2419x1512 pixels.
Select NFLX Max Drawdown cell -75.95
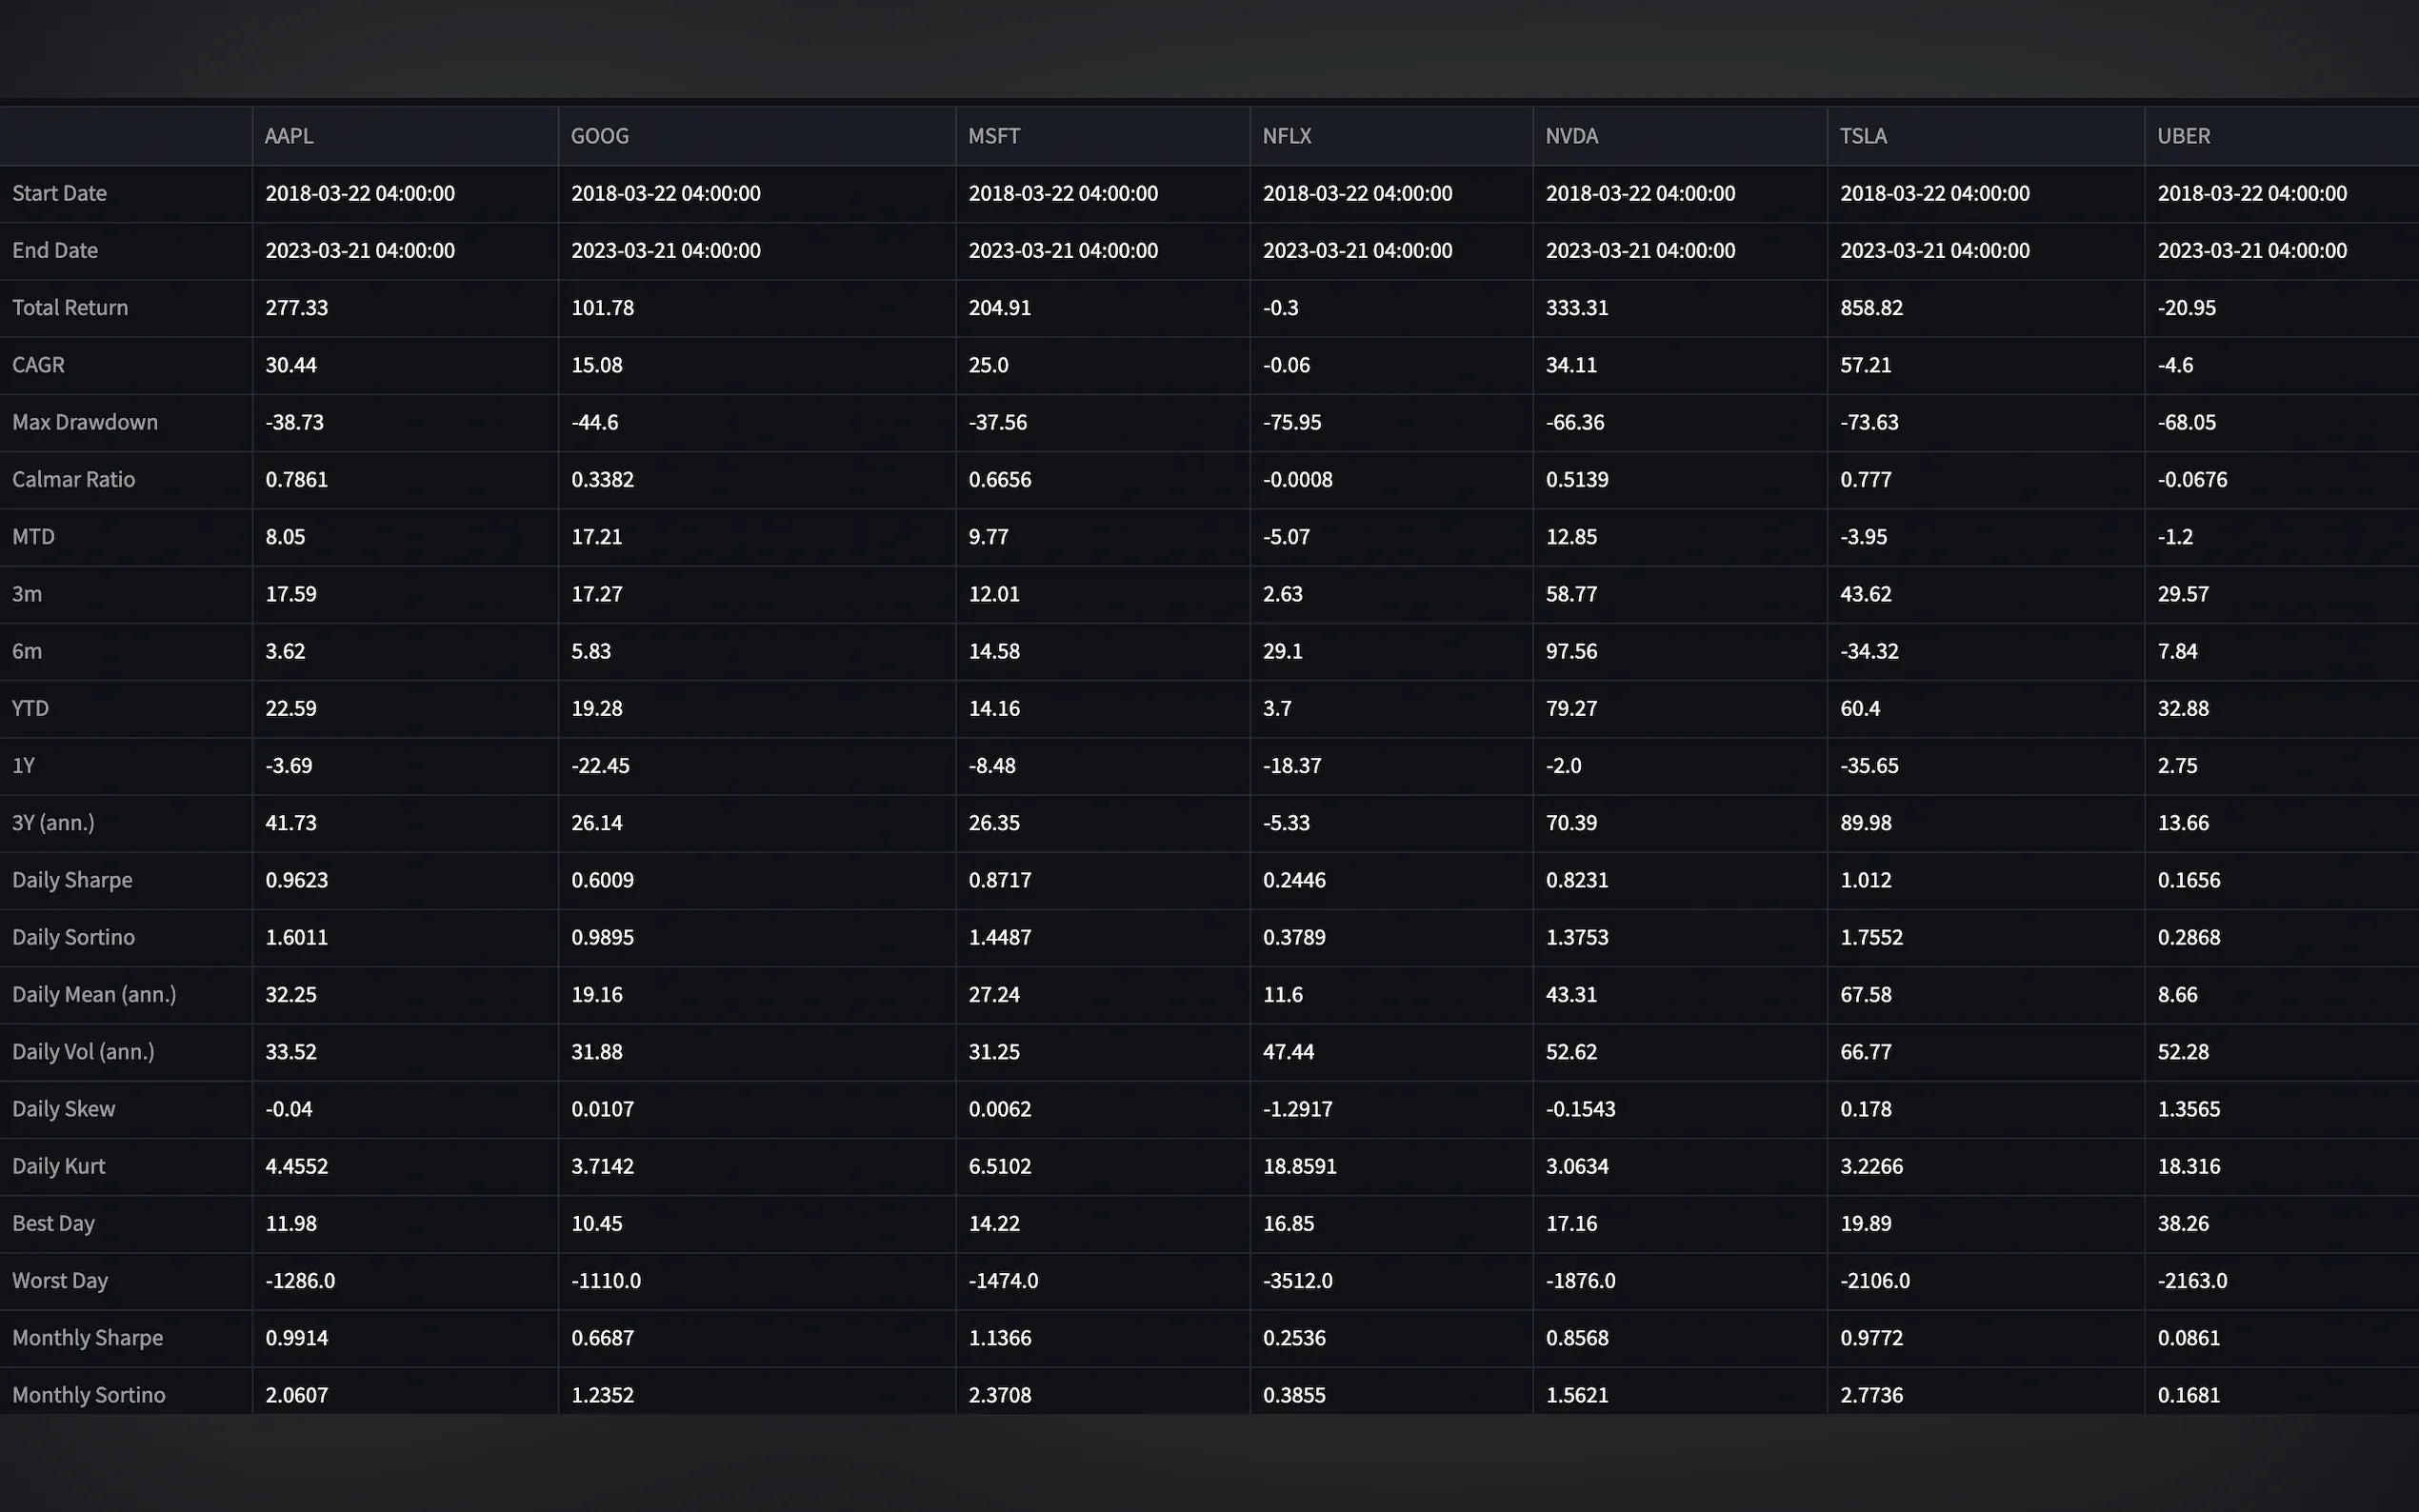tap(1291, 422)
